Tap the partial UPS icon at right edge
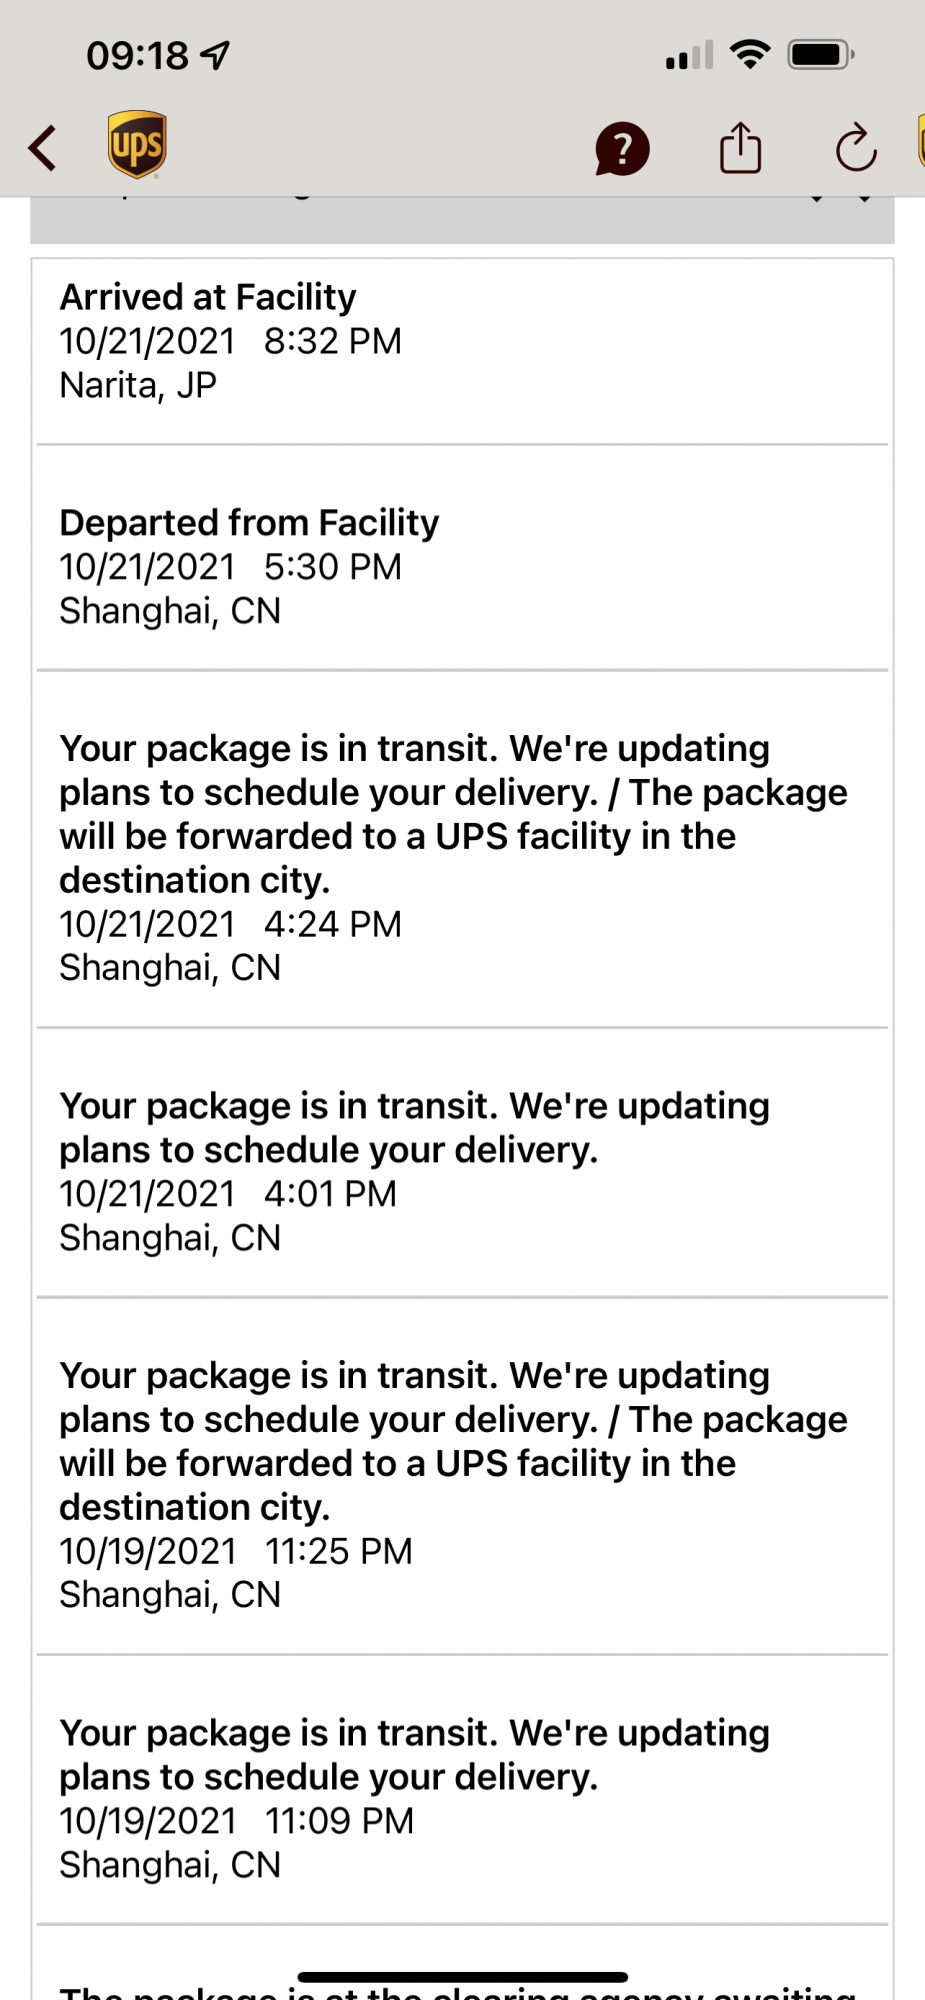 (x=919, y=142)
